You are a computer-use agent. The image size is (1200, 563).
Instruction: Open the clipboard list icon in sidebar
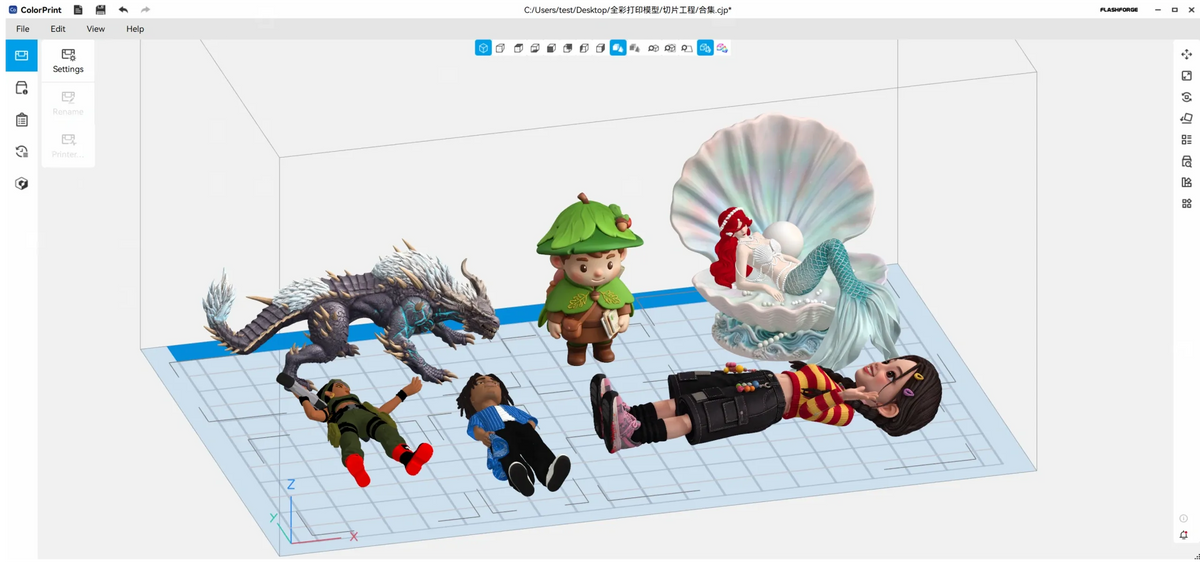pyautogui.click(x=21, y=120)
